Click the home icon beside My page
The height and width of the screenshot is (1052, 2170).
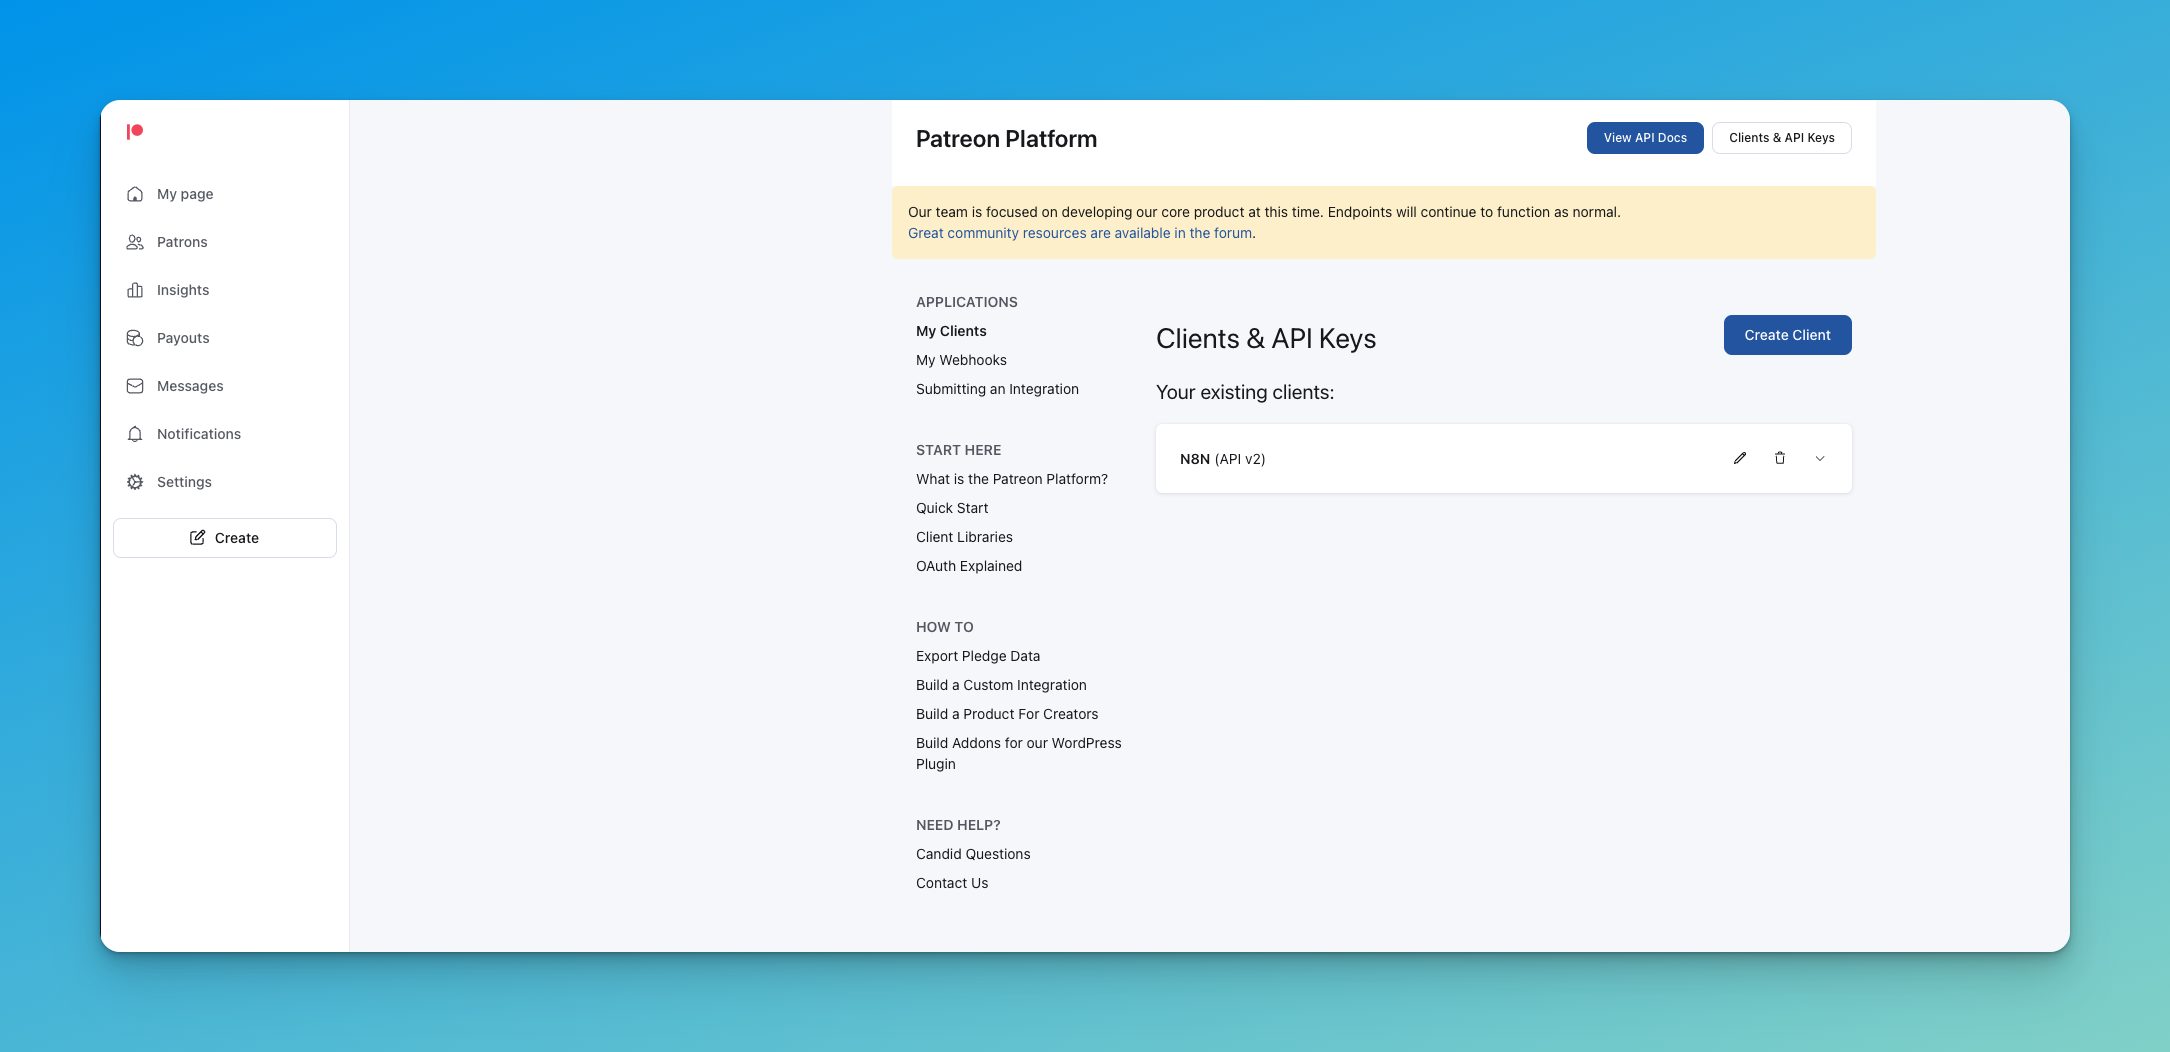pos(135,194)
